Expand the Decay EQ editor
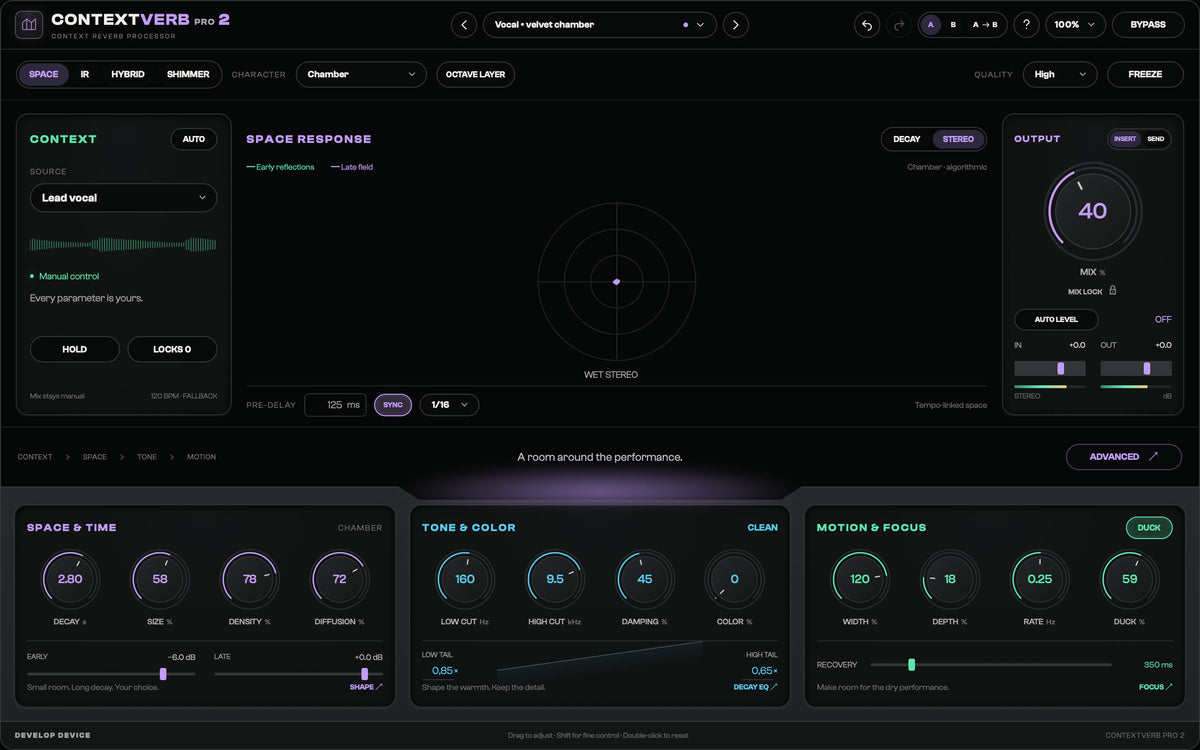This screenshot has width=1200, height=750. 755,687
